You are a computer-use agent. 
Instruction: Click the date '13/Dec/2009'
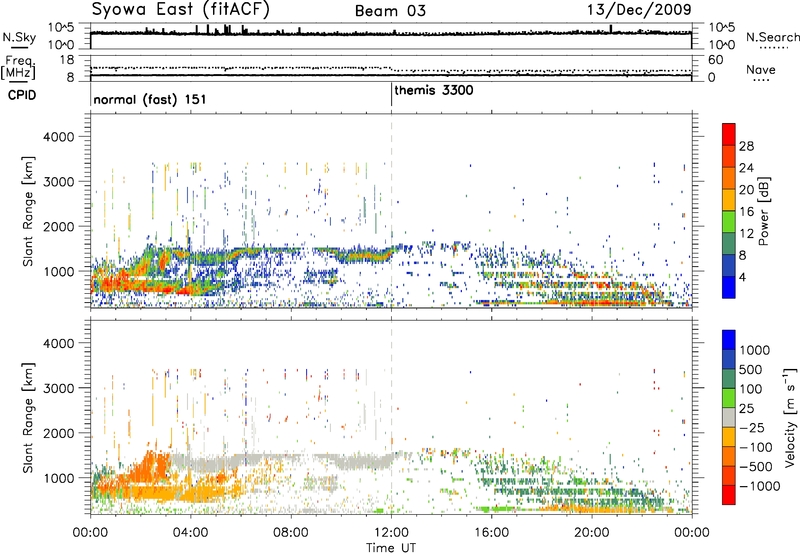[639, 9]
